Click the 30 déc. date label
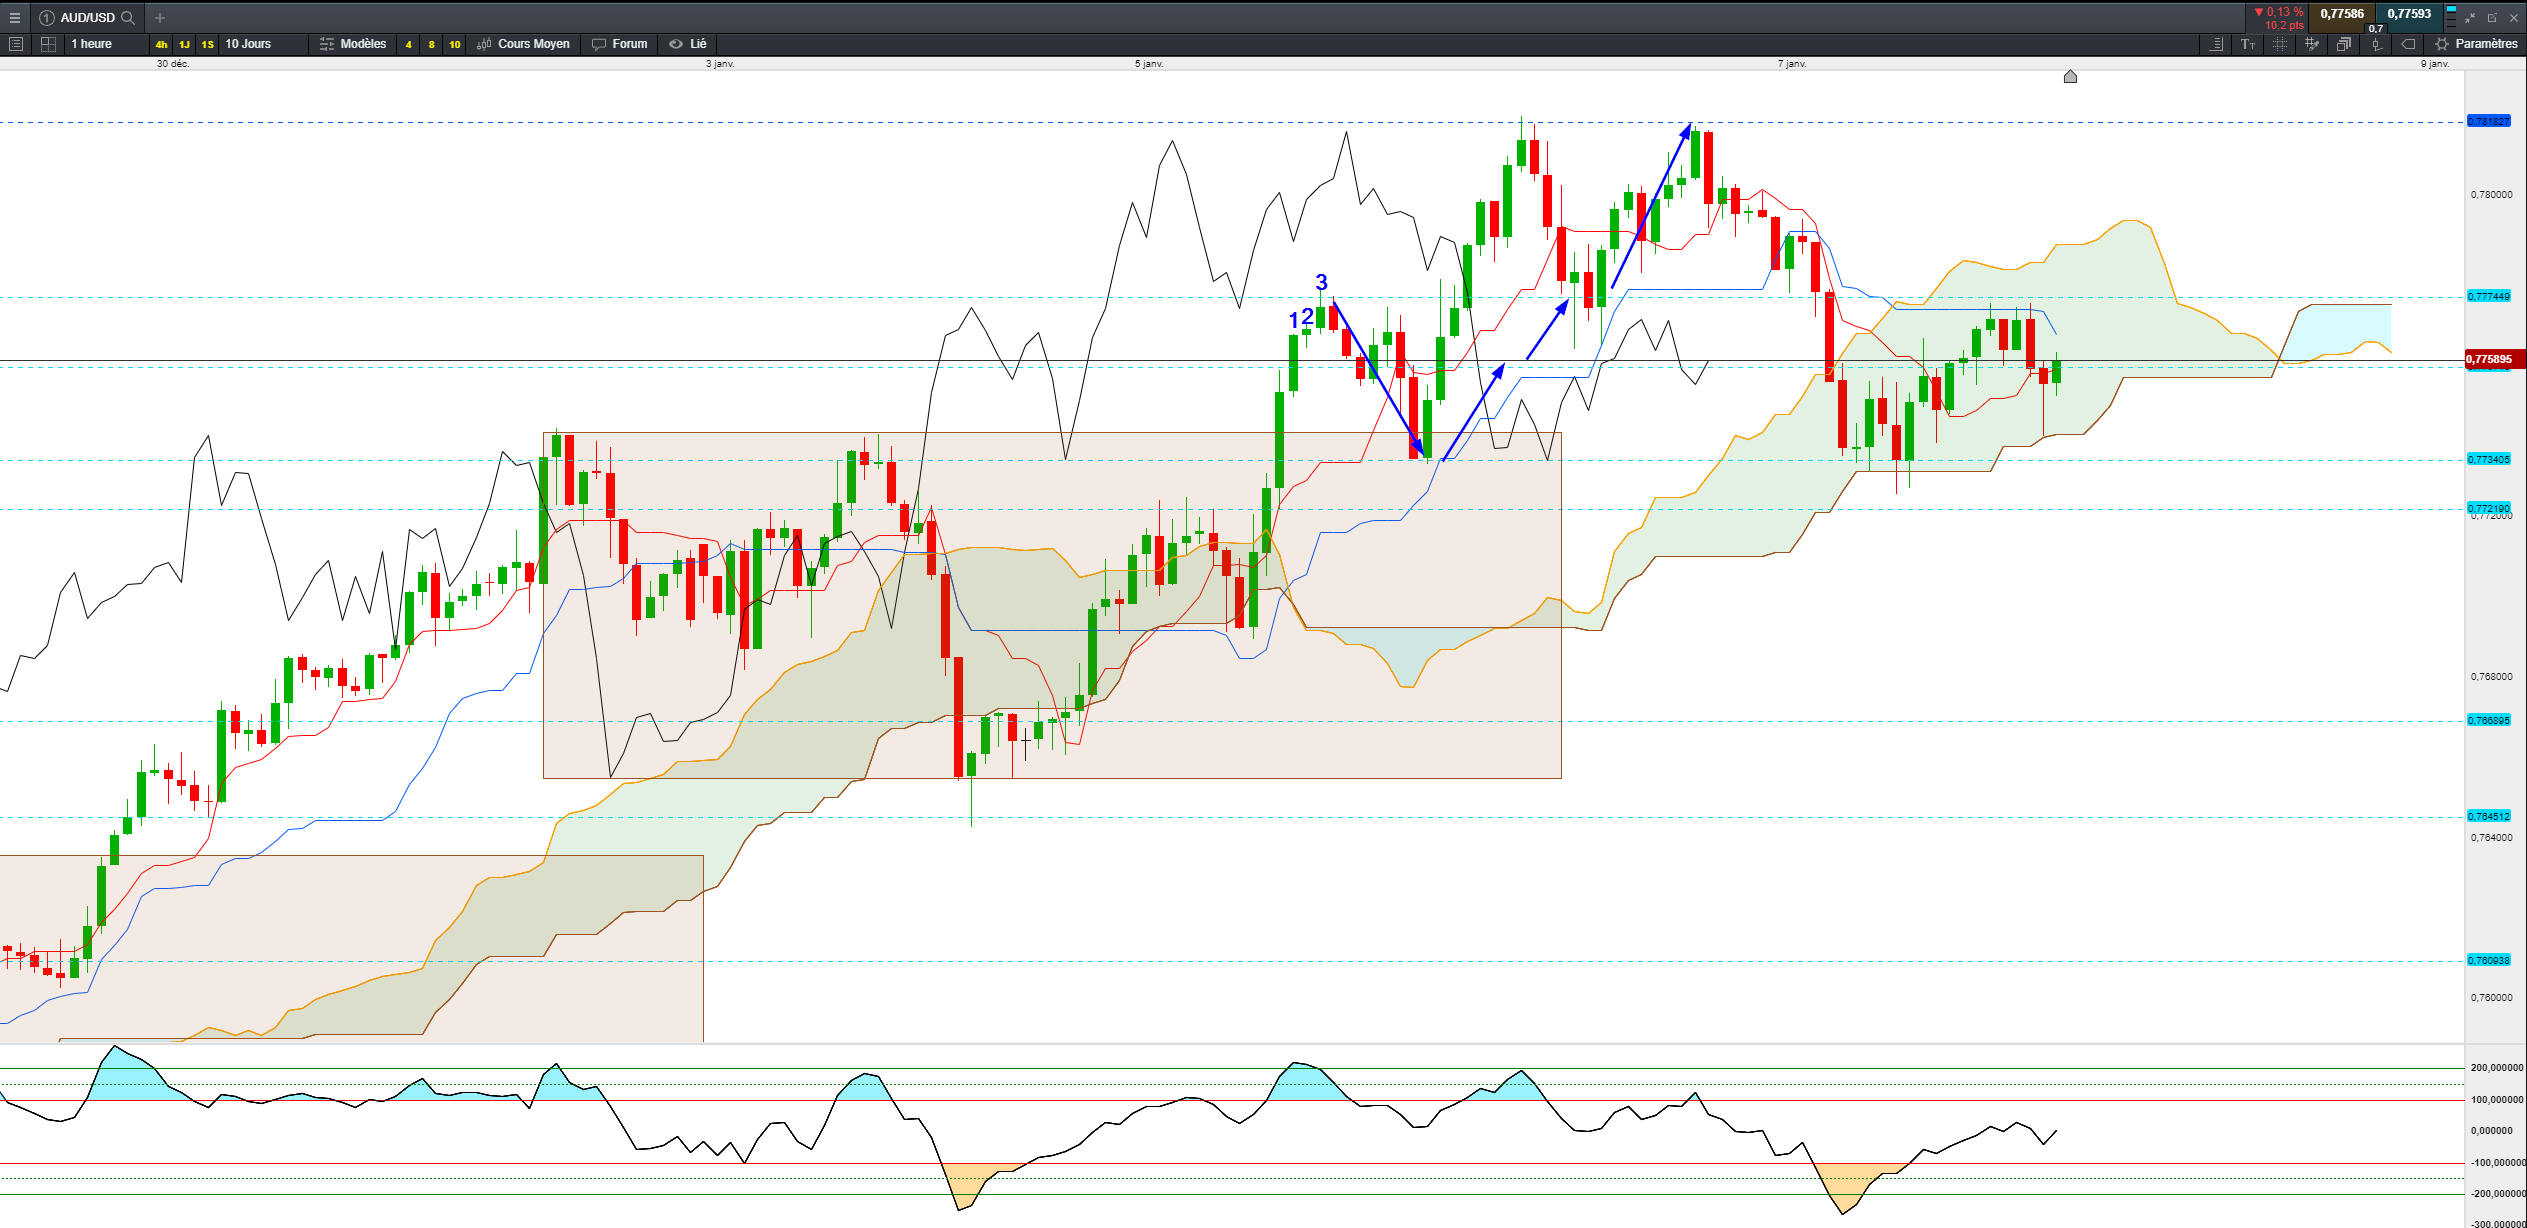This screenshot has width=2527, height=1228. click(x=173, y=64)
